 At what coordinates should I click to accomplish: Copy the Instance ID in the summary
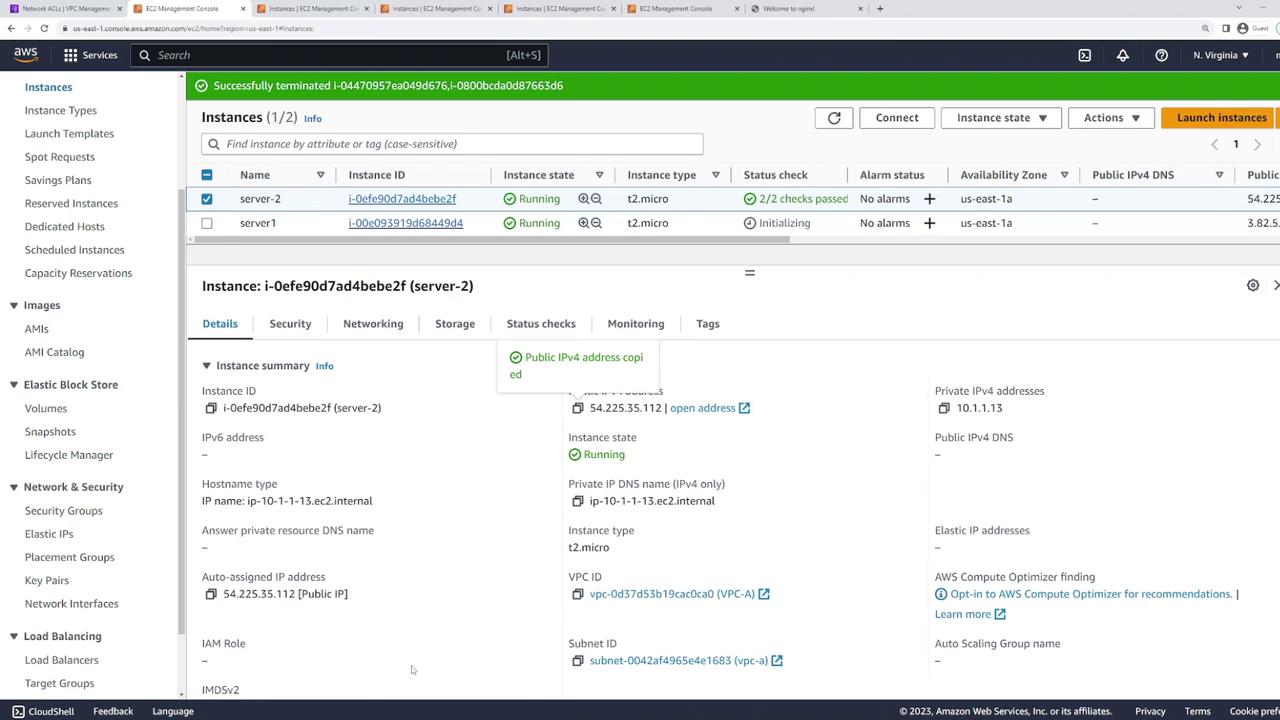tap(211, 408)
